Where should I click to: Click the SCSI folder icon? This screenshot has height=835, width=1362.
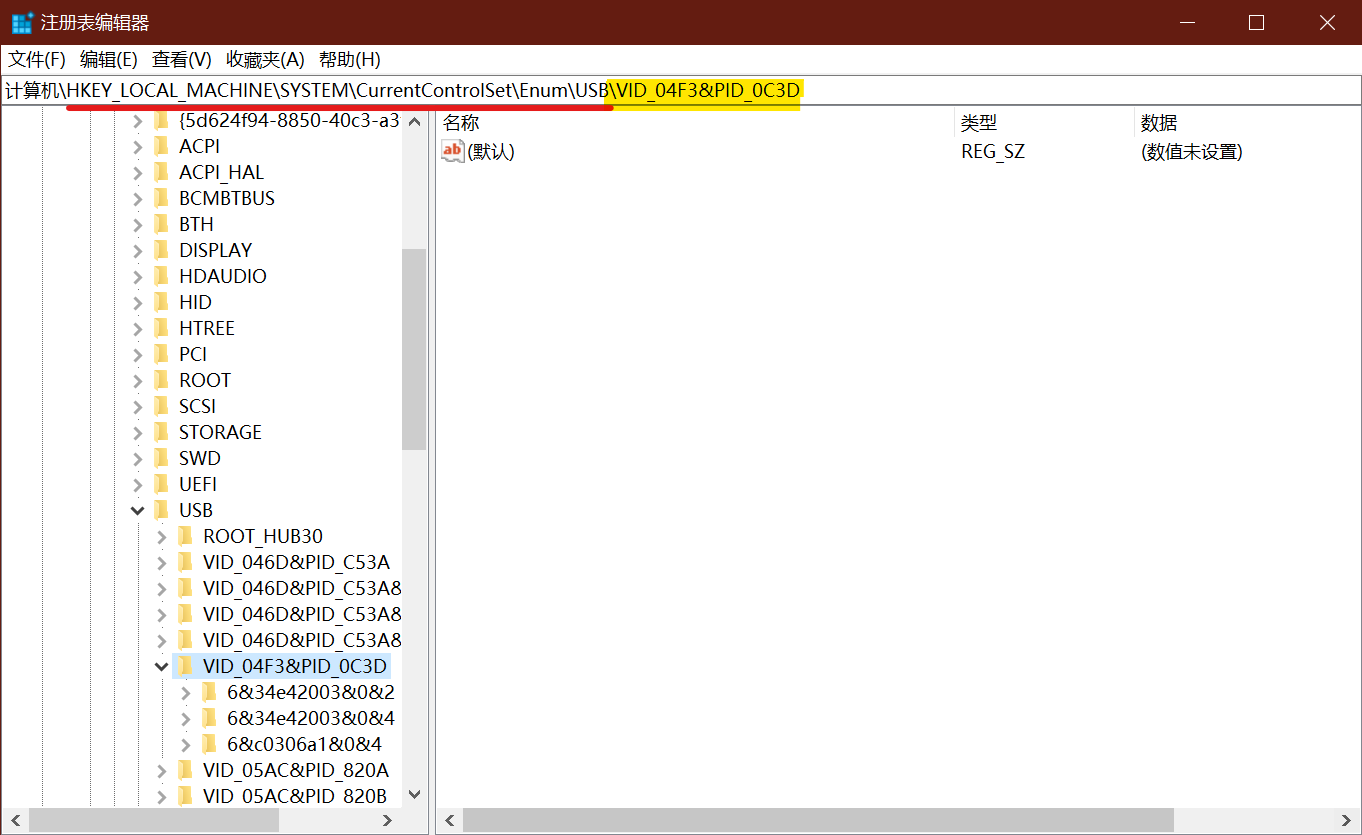[162, 406]
